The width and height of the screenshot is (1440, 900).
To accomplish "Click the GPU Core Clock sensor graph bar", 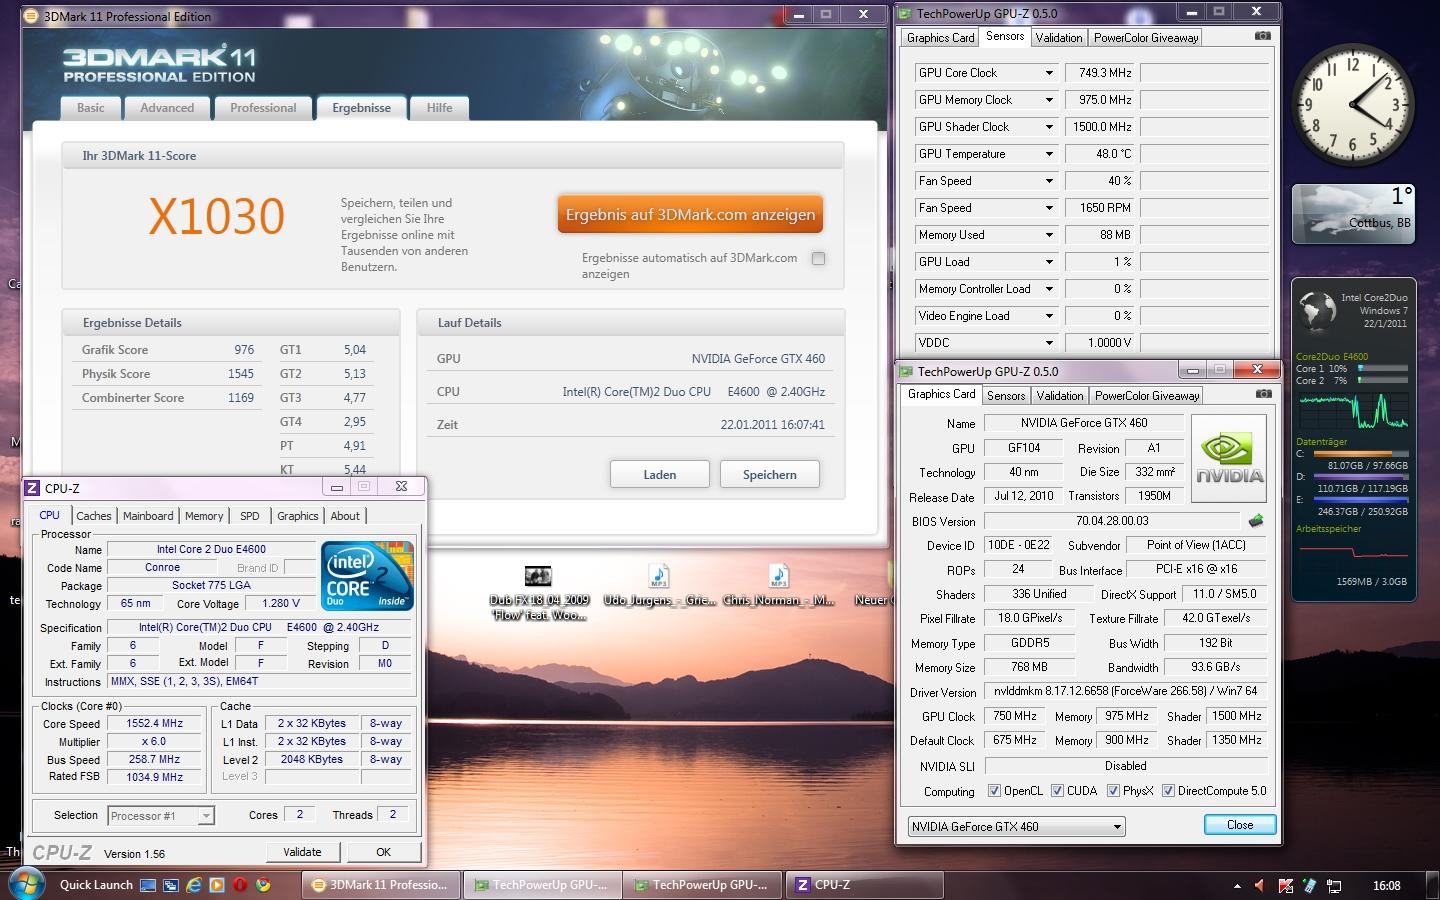I will point(1205,73).
